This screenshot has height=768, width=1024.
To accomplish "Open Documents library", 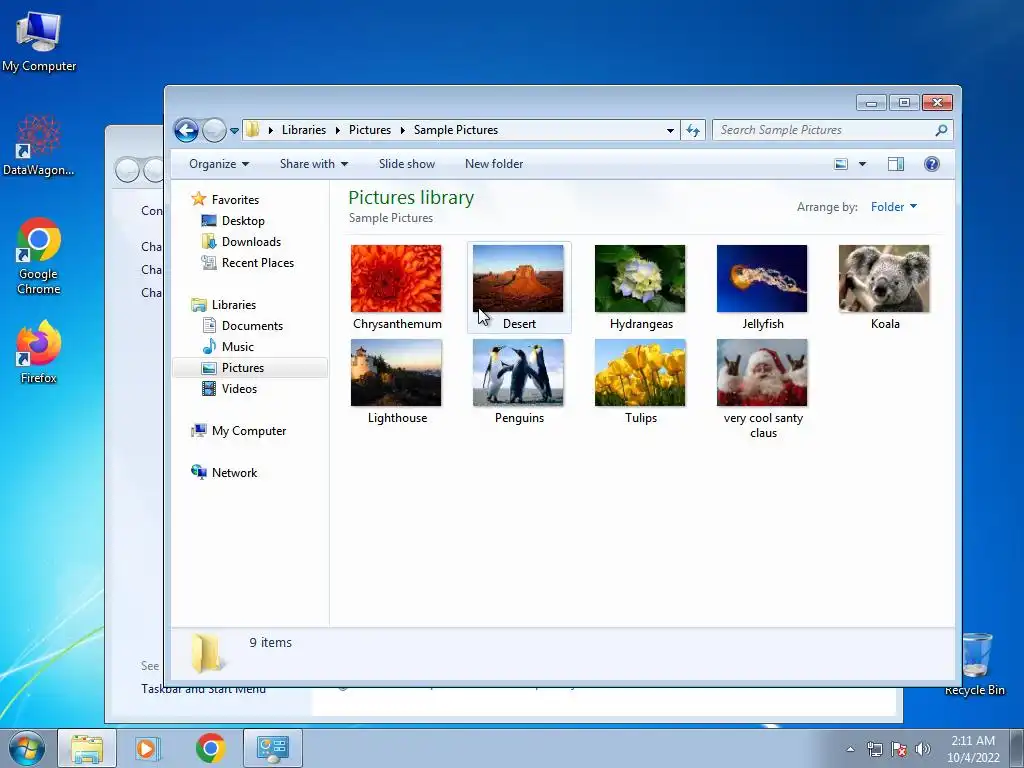I will (252, 326).
